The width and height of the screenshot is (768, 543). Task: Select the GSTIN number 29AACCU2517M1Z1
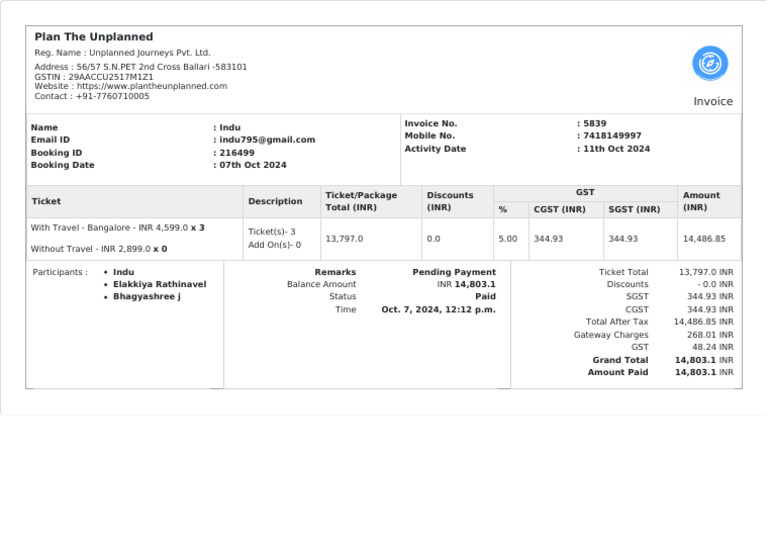(x=111, y=77)
